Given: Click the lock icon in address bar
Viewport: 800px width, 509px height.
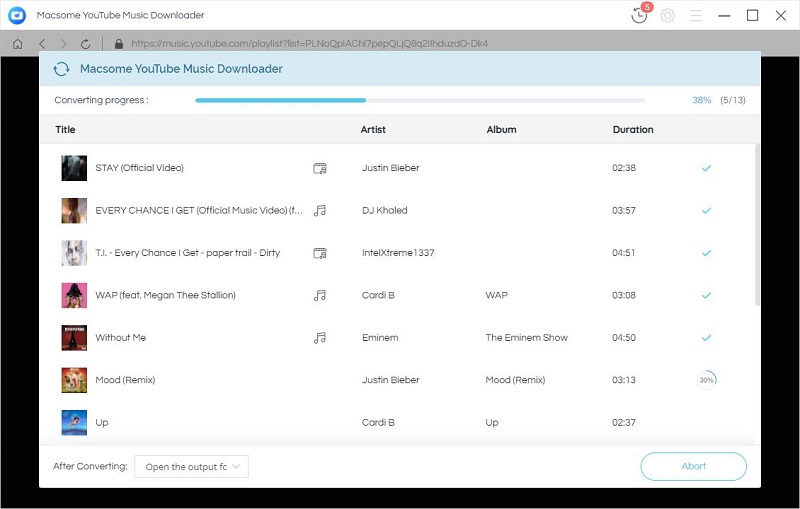Looking at the screenshot, I should pos(119,44).
